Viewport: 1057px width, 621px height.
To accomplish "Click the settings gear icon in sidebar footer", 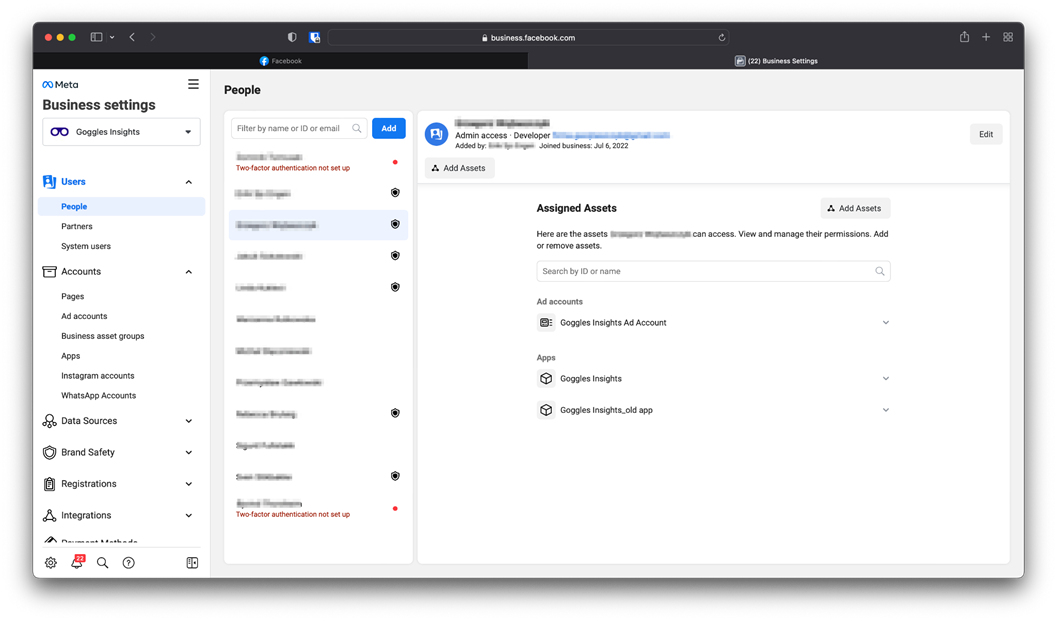I will click(51, 563).
